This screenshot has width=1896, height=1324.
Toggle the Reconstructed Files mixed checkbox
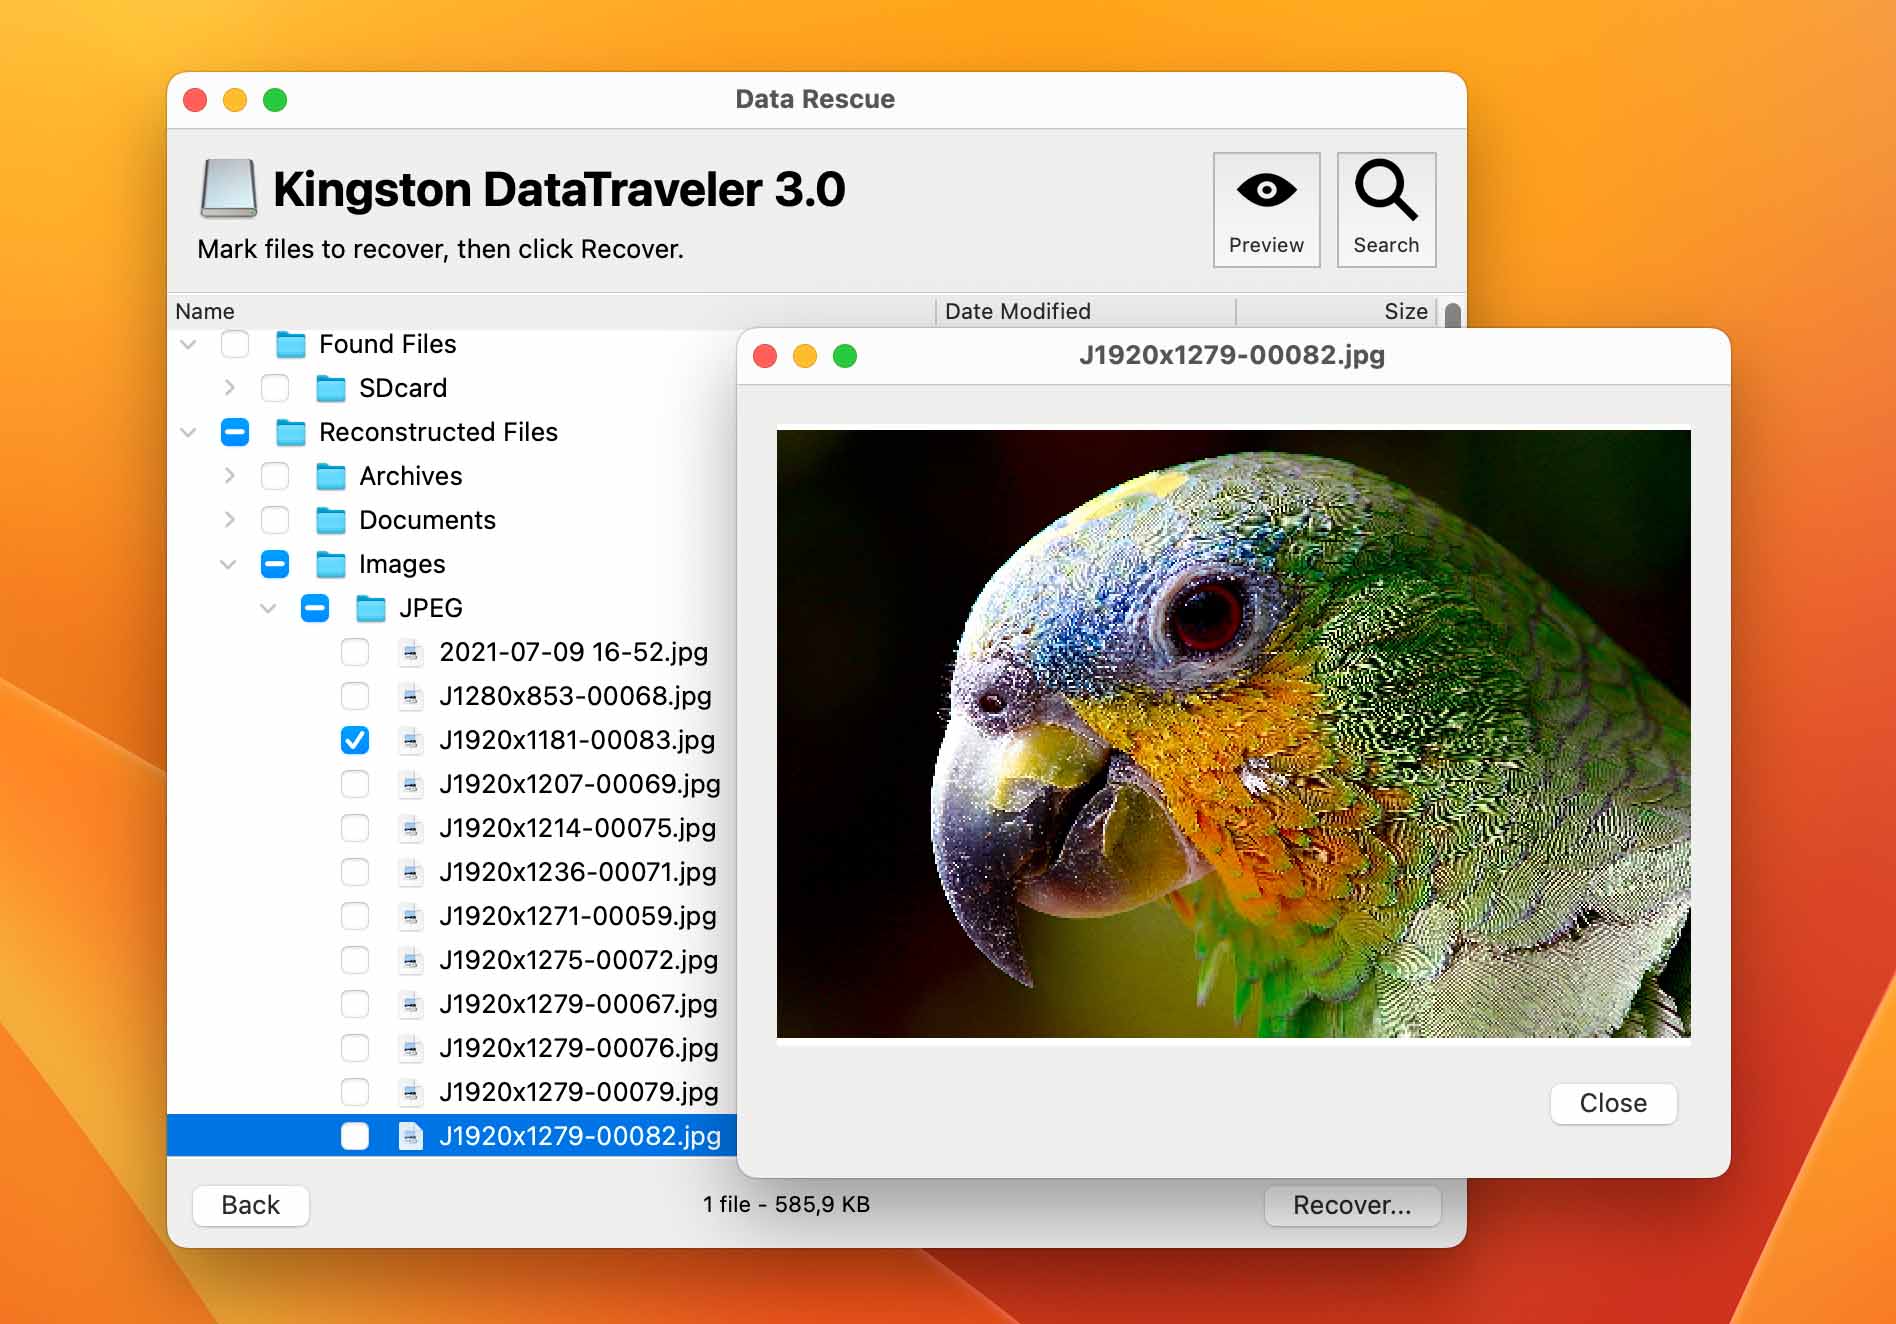click(235, 432)
